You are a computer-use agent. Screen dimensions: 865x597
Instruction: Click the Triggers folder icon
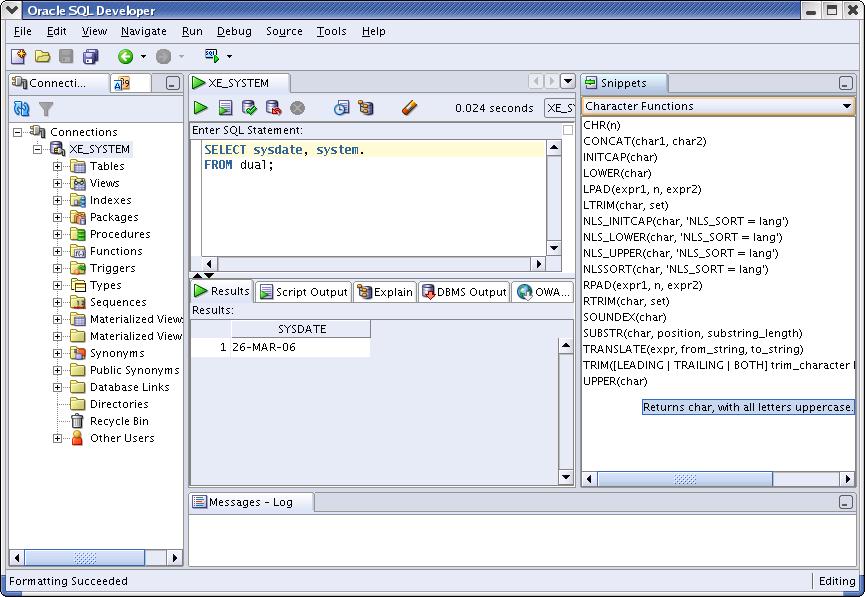(78, 268)
